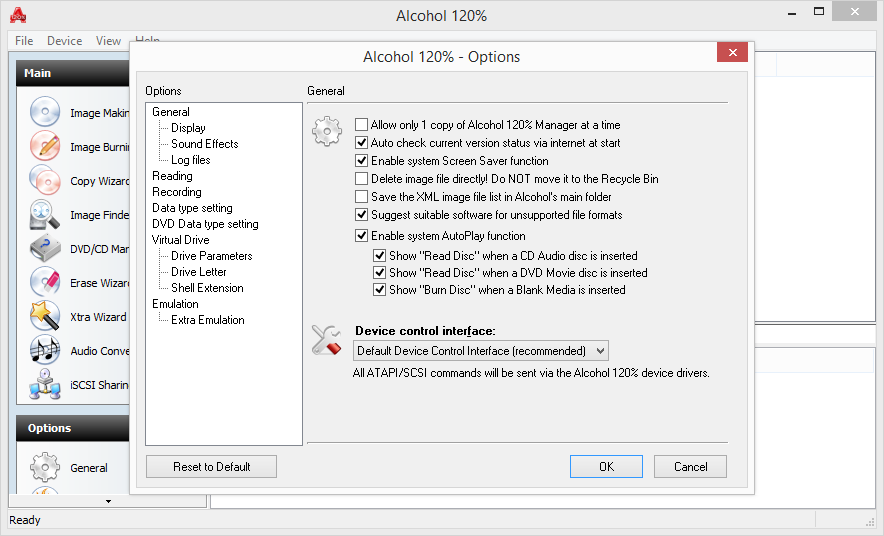The height and width of the screenshot is (536, 884).
Task: Click the Options panel header in sidebar
Action: click(x=73, y=428)
